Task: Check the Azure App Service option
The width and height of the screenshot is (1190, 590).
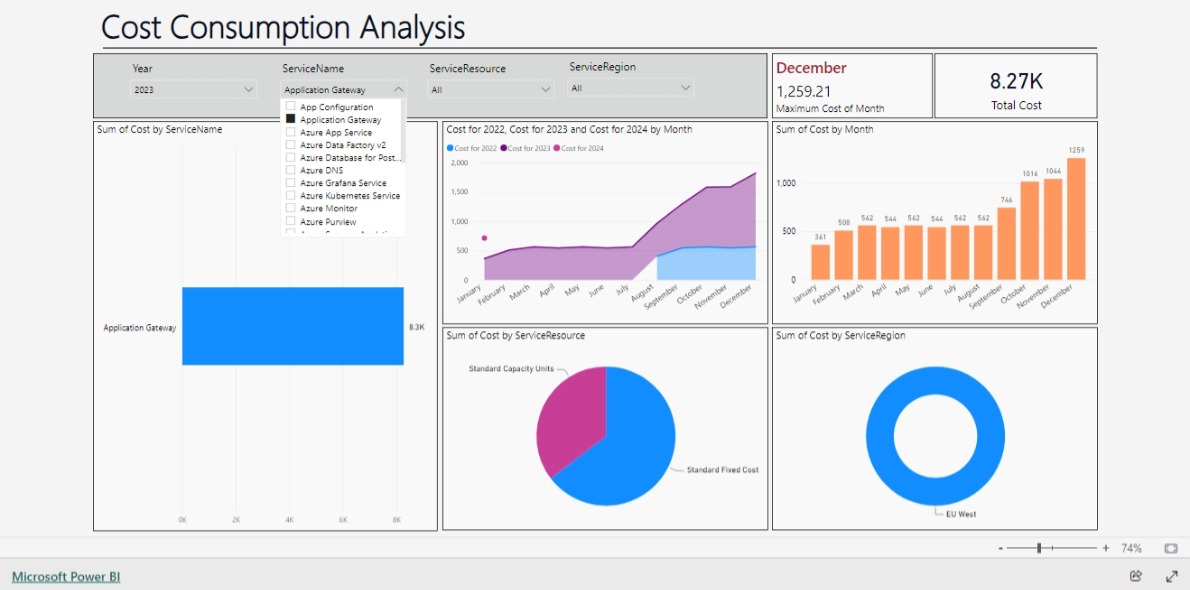Action: point(291,132)
